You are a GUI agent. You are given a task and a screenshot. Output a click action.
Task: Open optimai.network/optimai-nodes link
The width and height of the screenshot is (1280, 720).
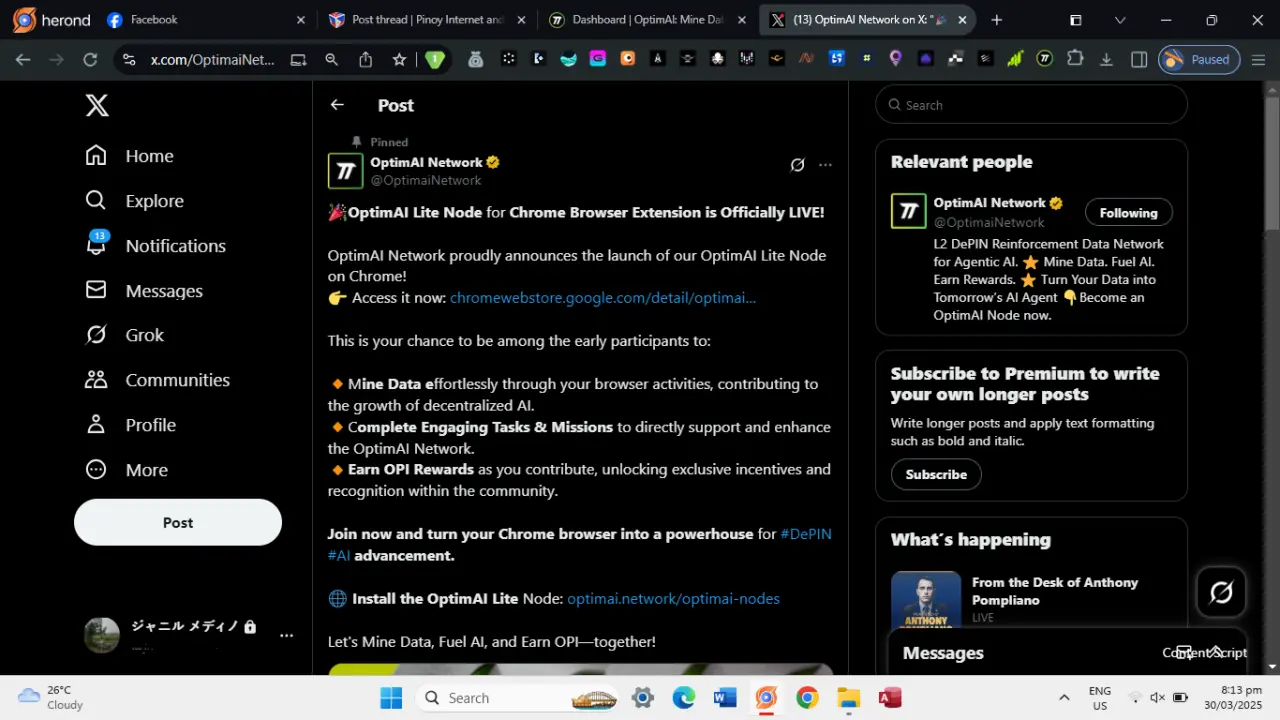(x=673, y=599)
